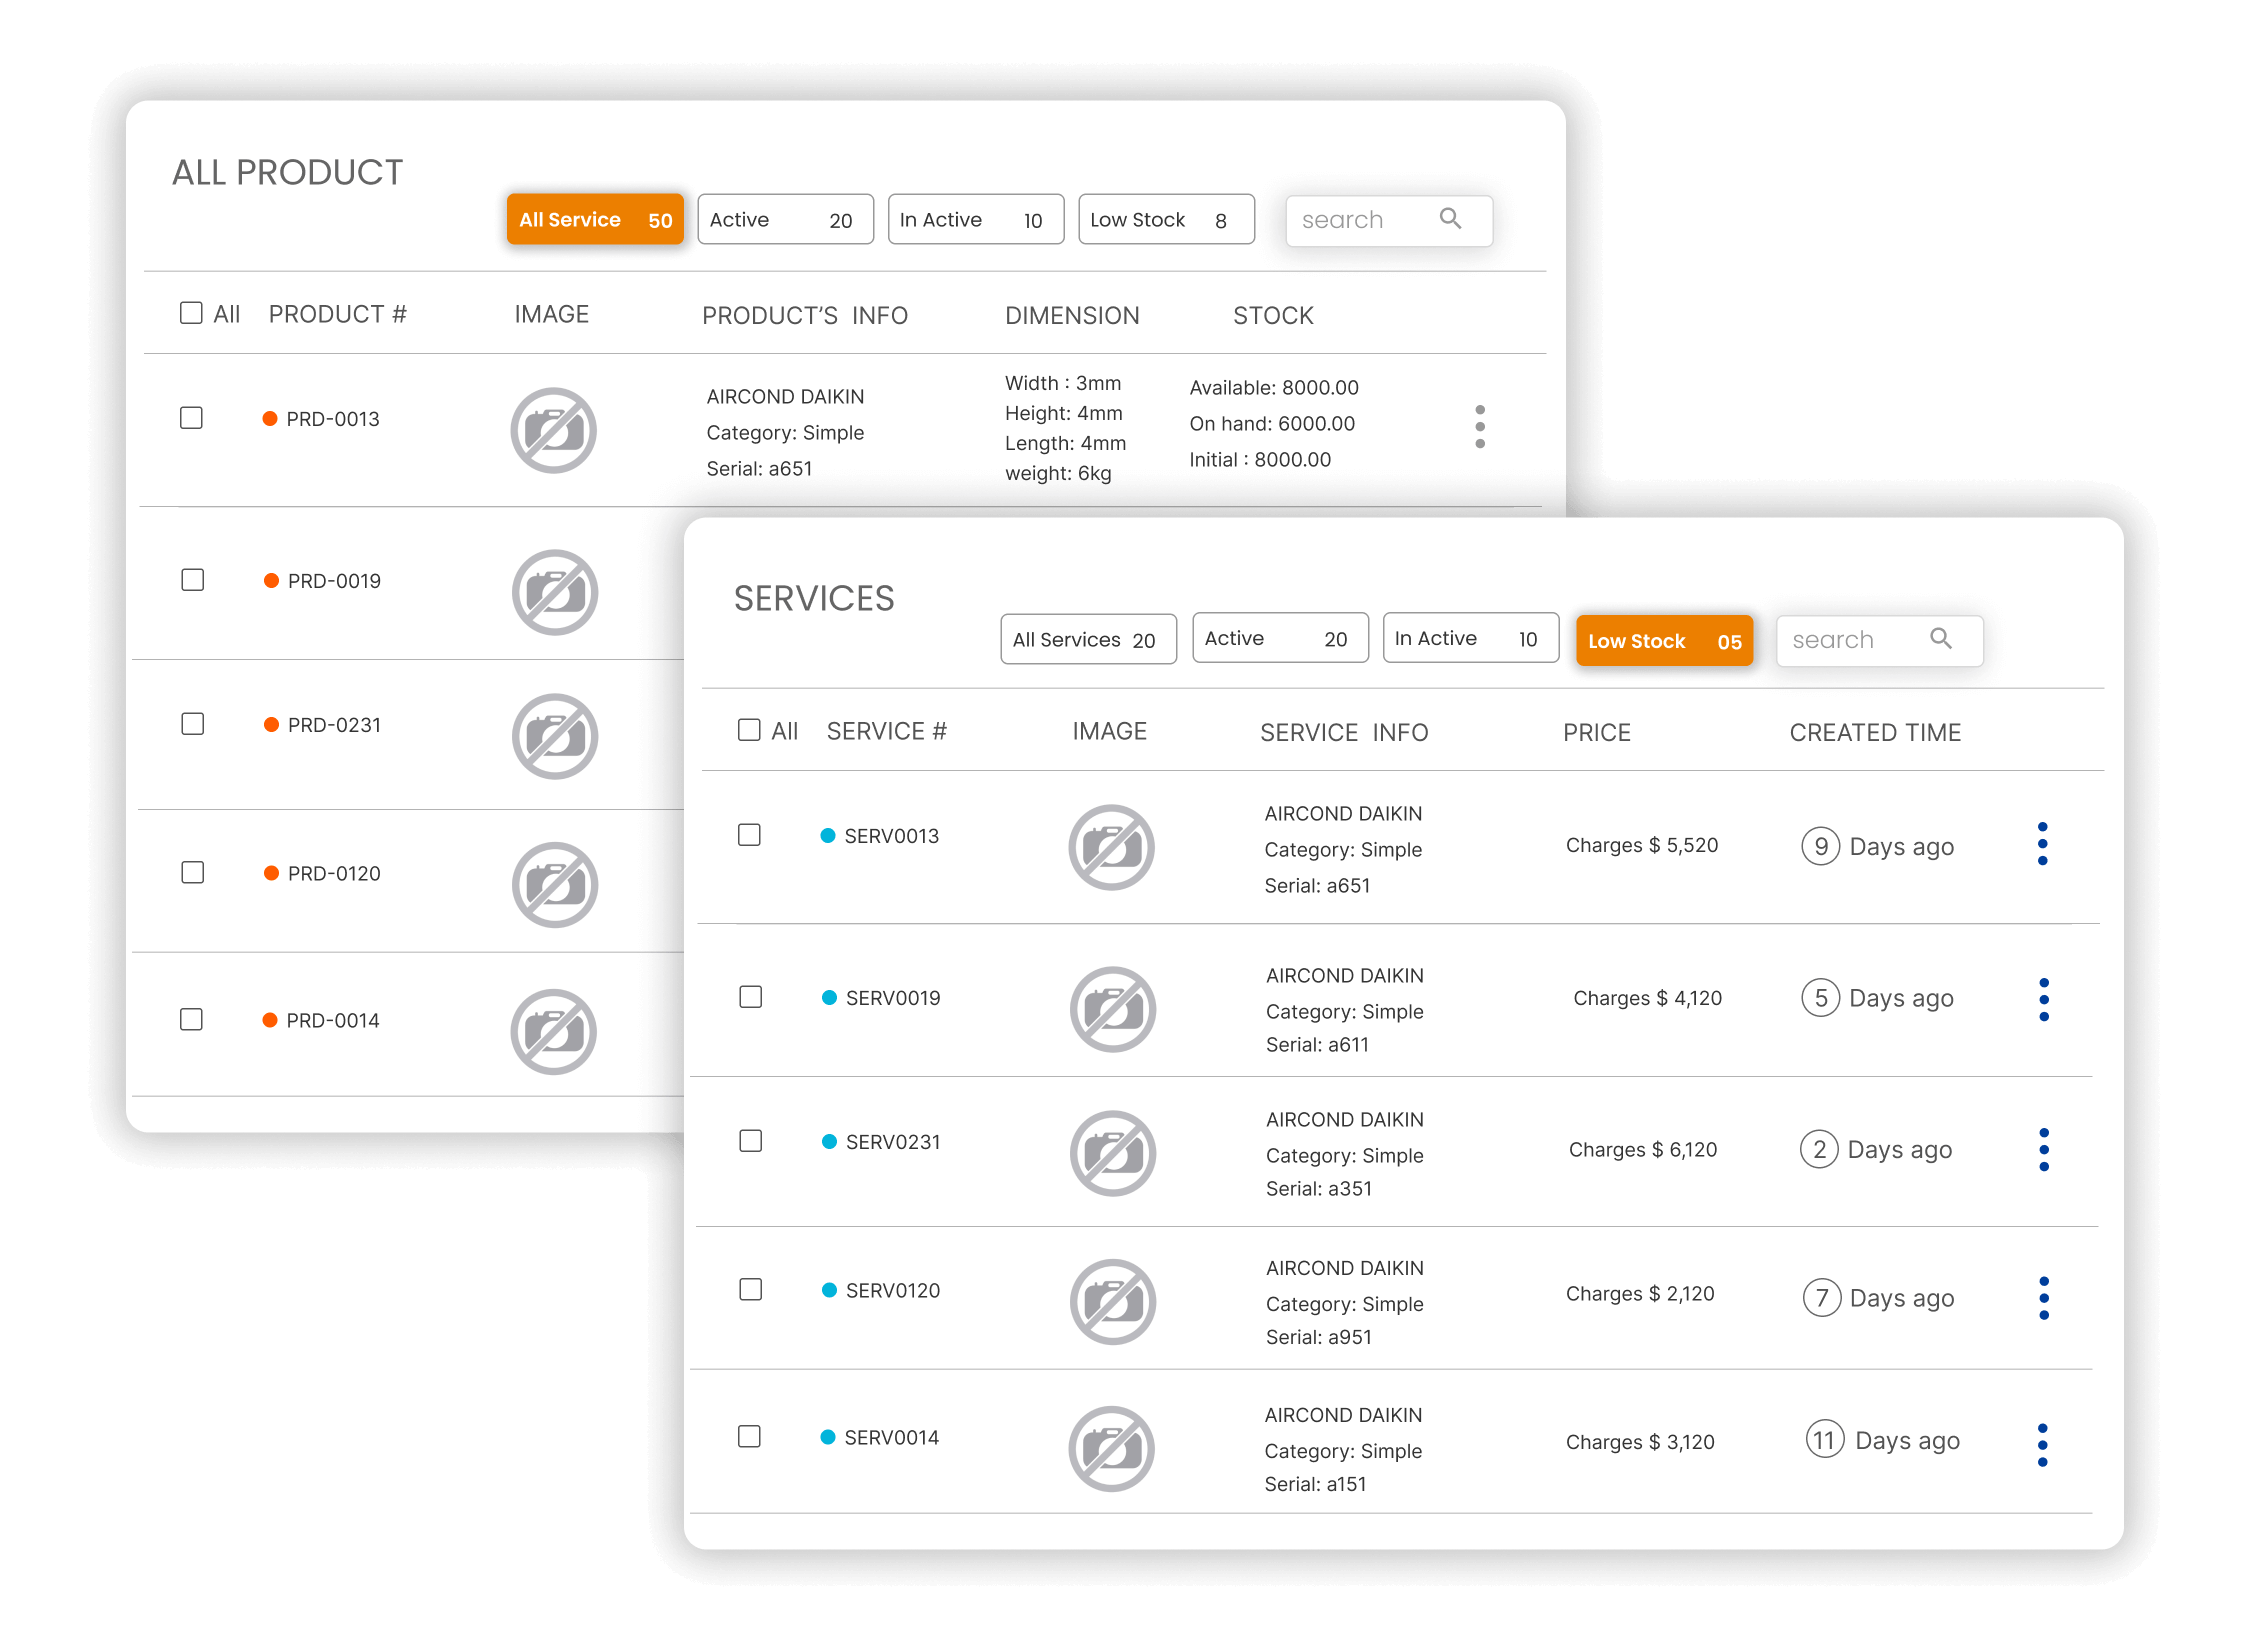The image size is (2251, 1650).
Task: Click the Low Stock 05 orange button
Action: pyautogui.click(x=1664, y=641)
